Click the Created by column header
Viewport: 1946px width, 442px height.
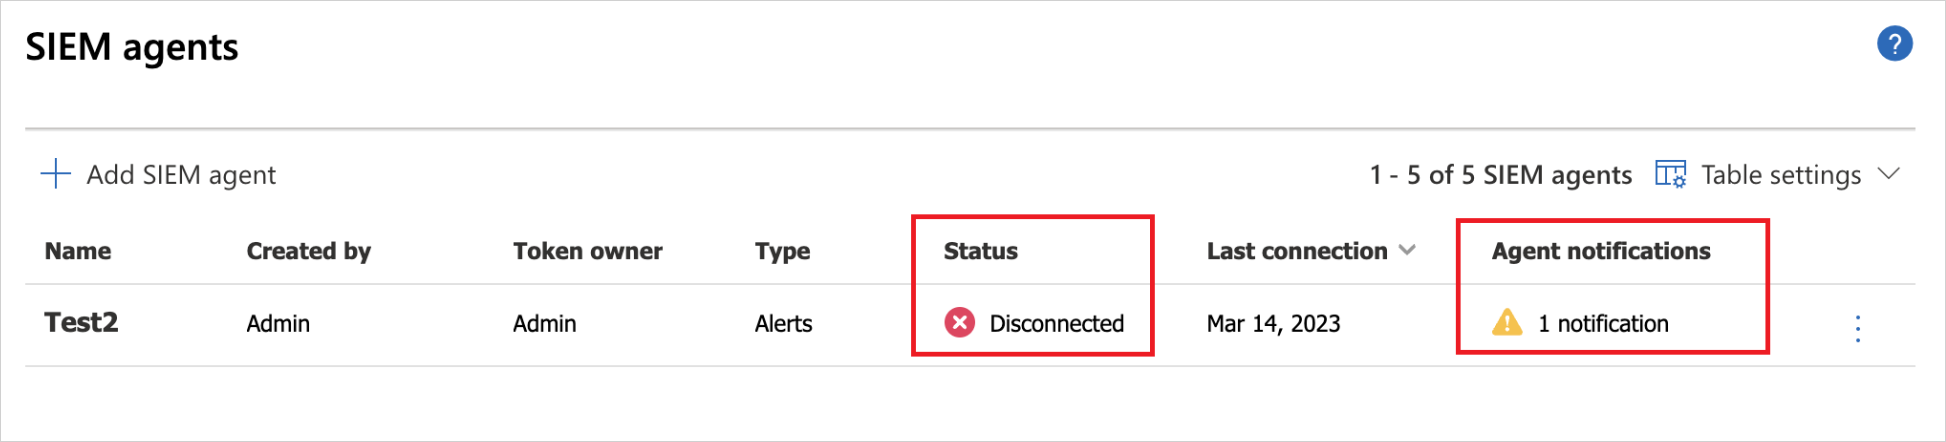pyautogui.click(x=308, y=251)
